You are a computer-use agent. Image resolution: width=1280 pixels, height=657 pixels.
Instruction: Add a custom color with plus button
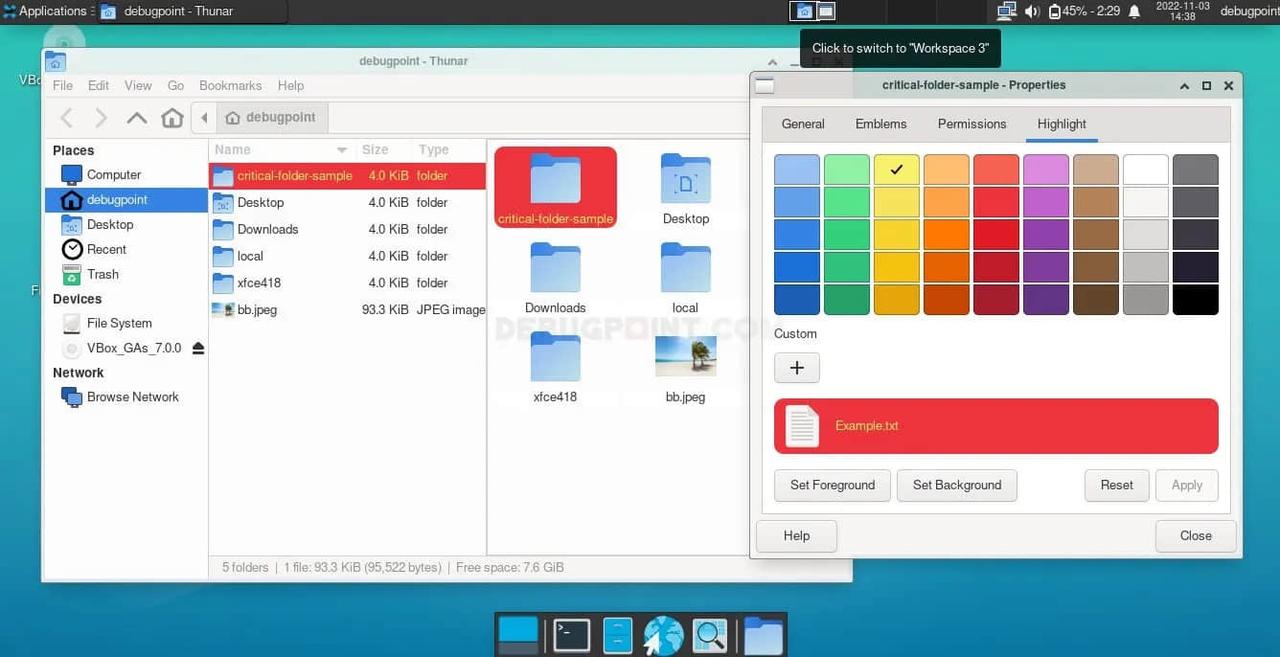point(796,368)
